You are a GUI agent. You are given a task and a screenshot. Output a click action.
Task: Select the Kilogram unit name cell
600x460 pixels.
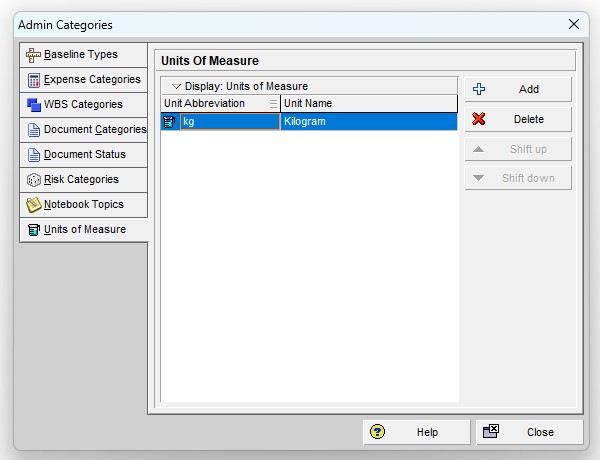pyautogui.click(x=369, y=122)
